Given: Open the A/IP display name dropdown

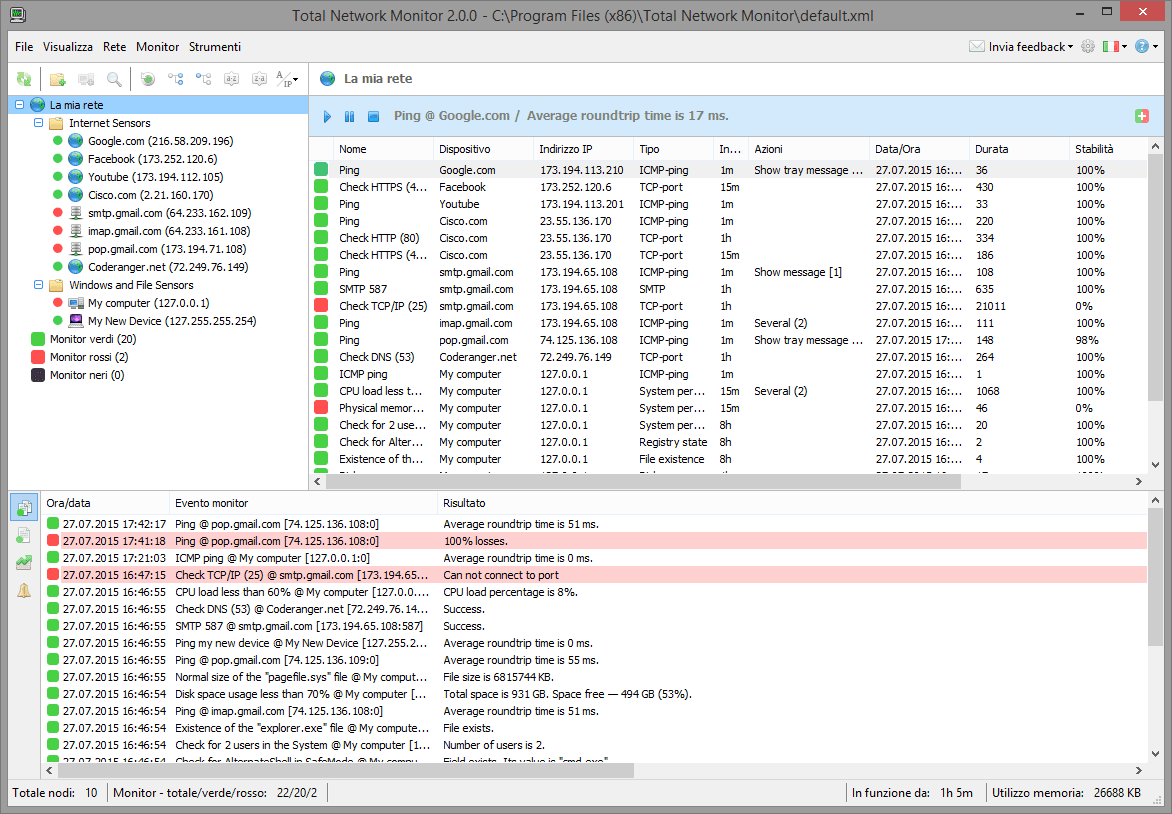Looking at the screenshot, I should point(287,79).
